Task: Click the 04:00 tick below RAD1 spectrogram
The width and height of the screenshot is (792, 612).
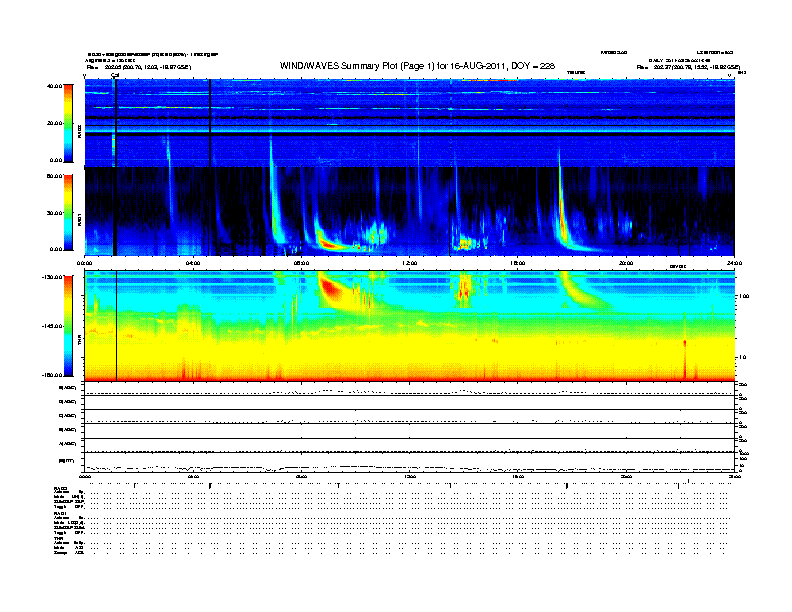Action: (x=193, y=263)
